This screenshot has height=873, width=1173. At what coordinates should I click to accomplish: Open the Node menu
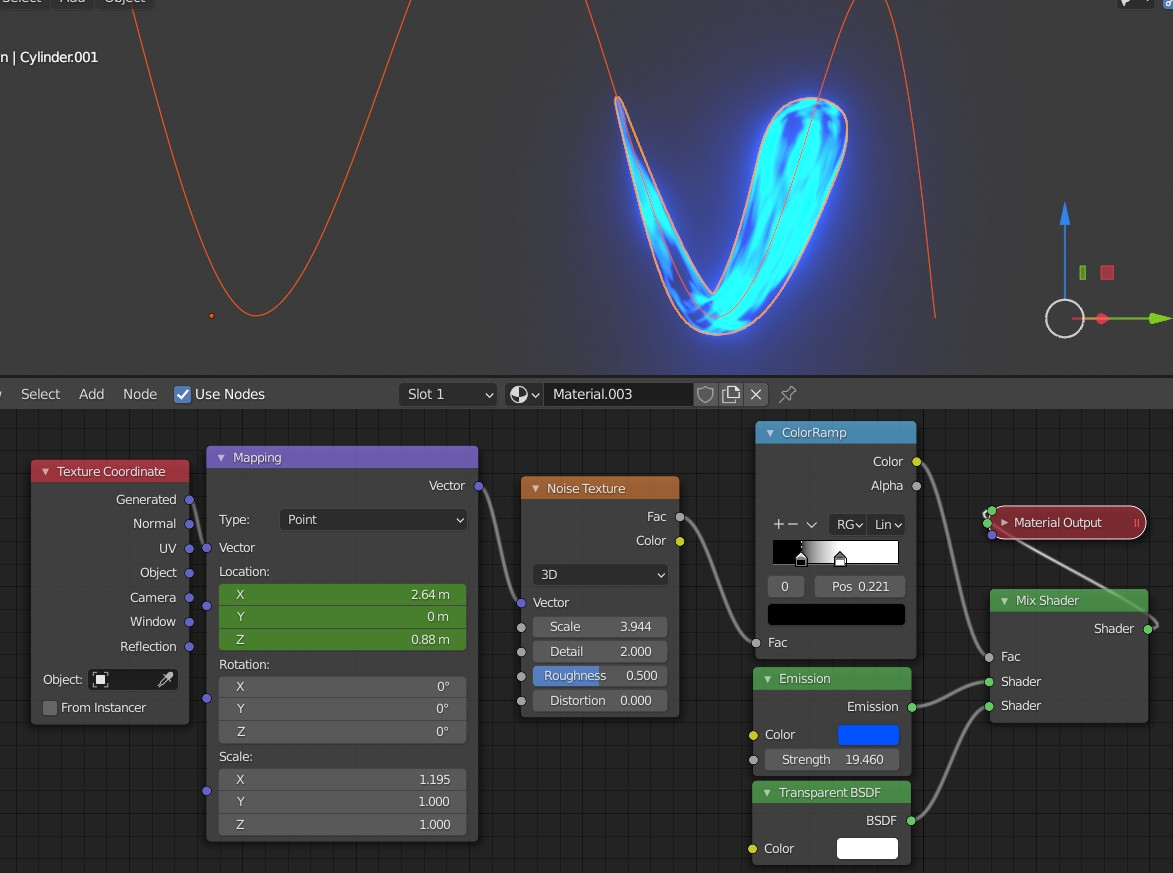tap(139, 394)
